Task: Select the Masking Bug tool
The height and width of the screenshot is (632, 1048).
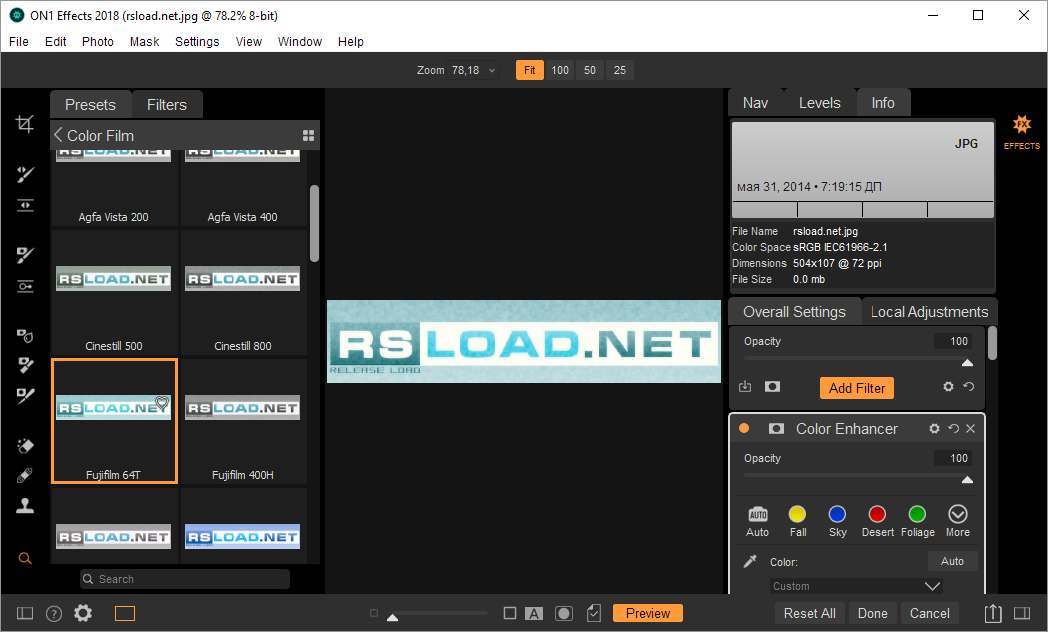Action: click(25, 287)
